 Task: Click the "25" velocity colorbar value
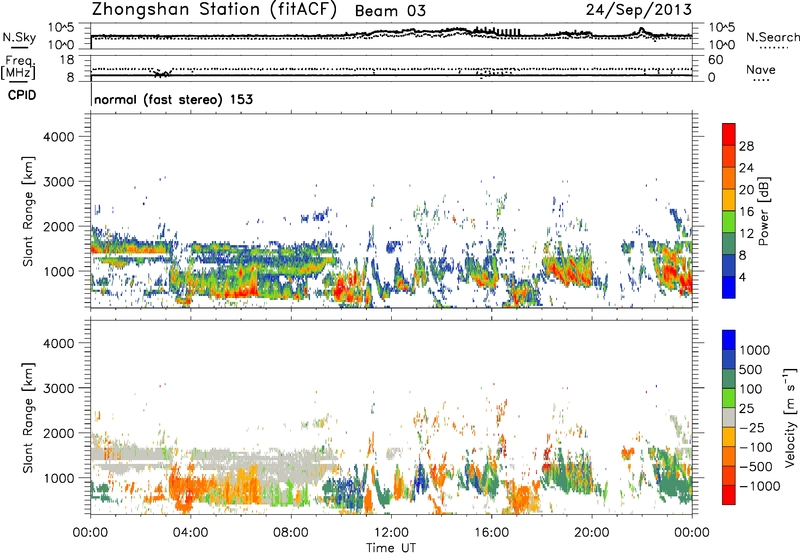point(747,409)
